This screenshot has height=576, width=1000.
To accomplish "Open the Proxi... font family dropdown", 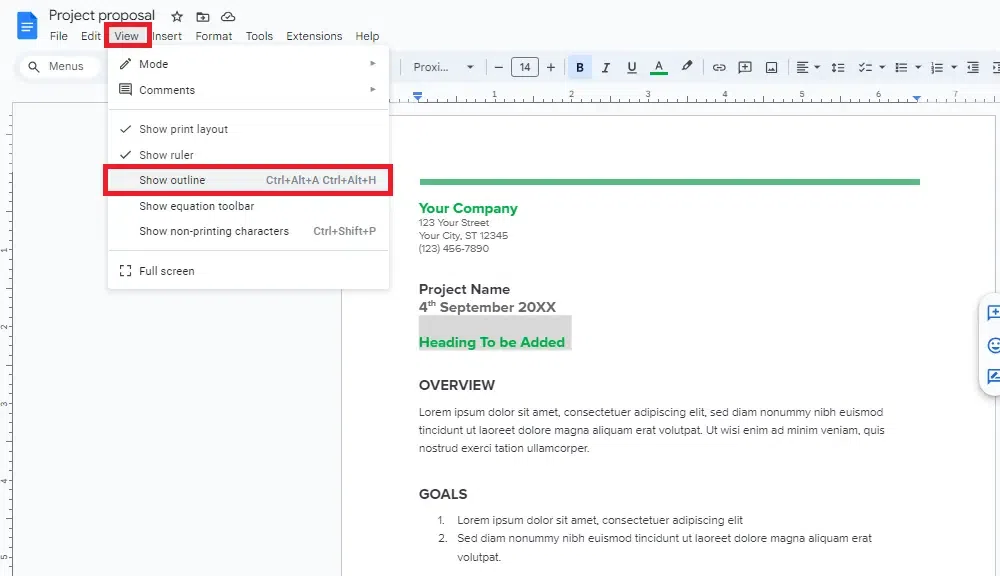I will (x=443, y=67).
